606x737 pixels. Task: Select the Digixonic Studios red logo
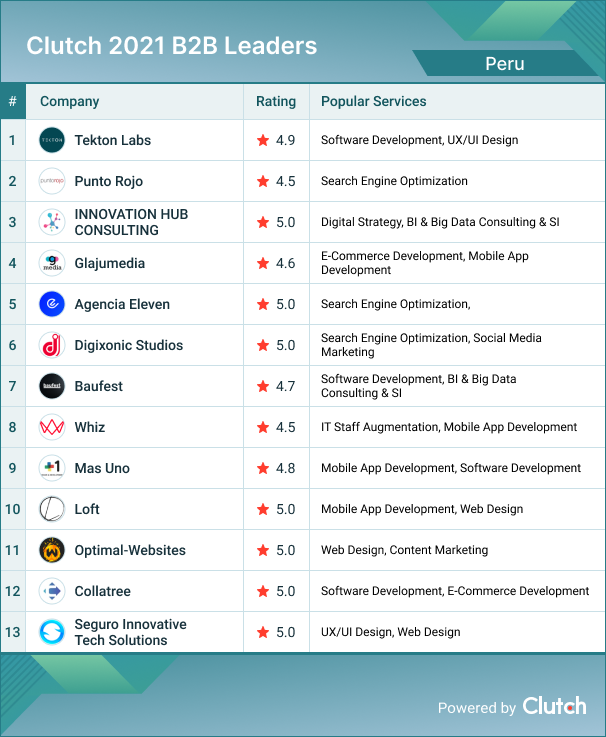52,345
